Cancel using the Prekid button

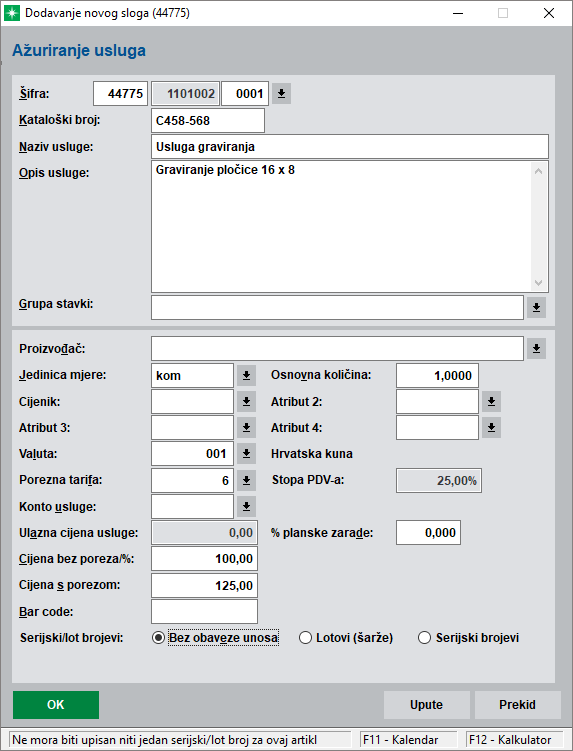(517, 705)
